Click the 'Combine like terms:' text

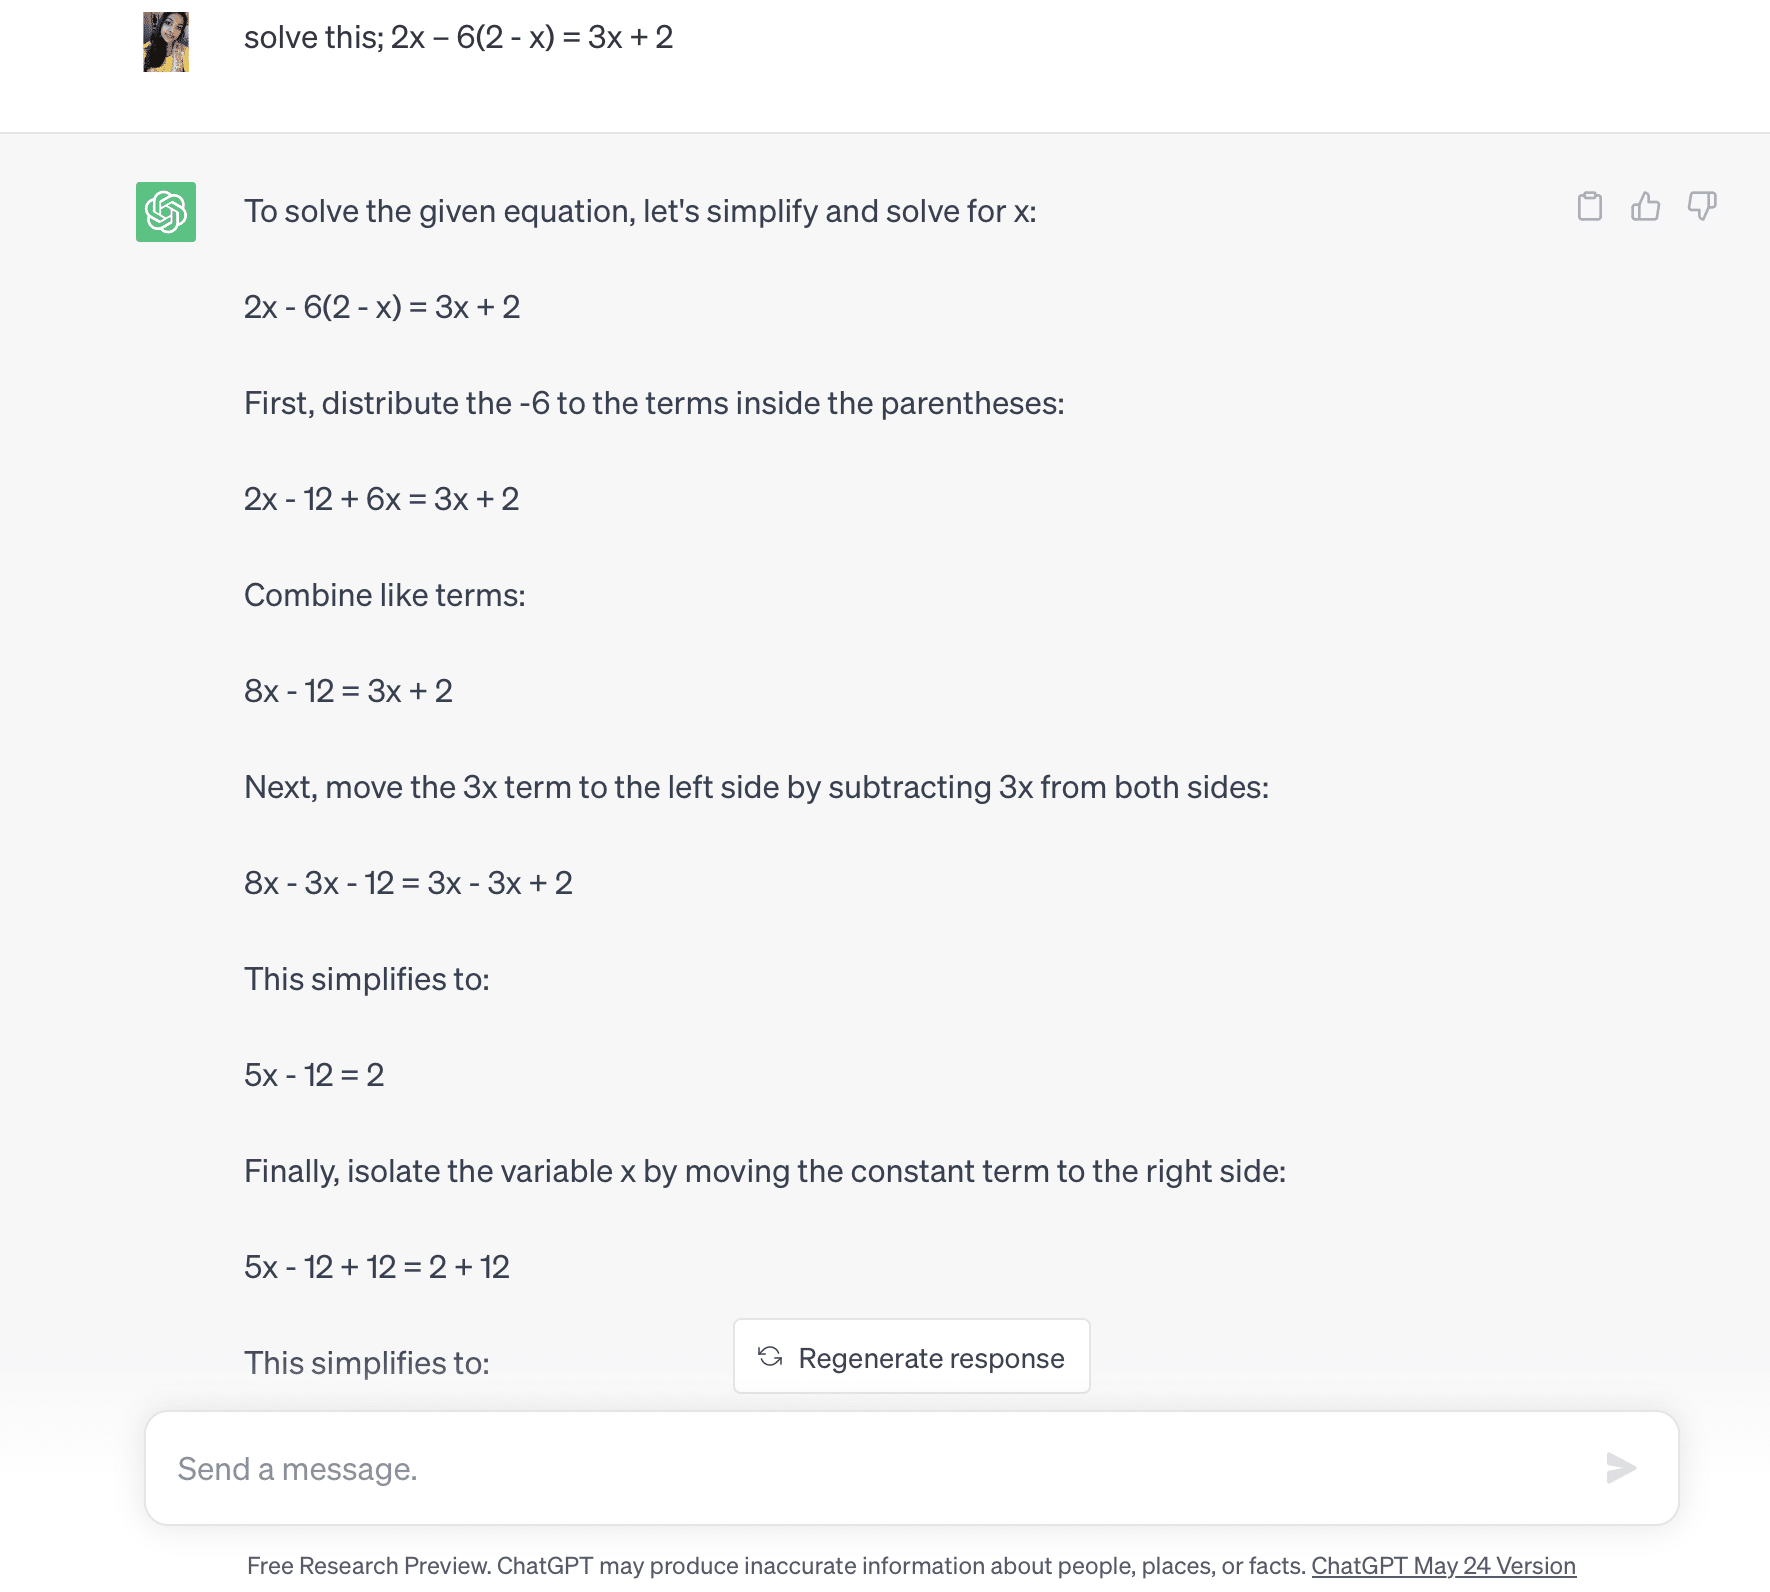click(385, 595)
